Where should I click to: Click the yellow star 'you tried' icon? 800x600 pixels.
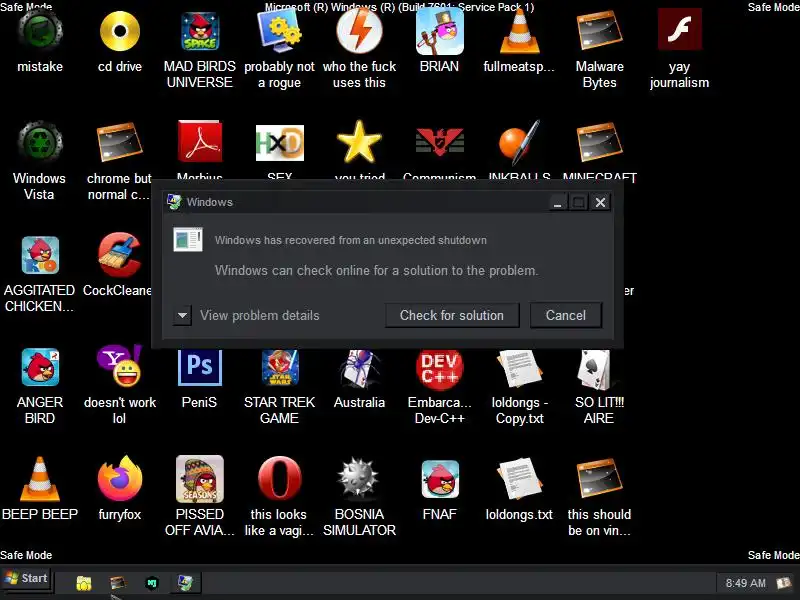click(360, 142)
